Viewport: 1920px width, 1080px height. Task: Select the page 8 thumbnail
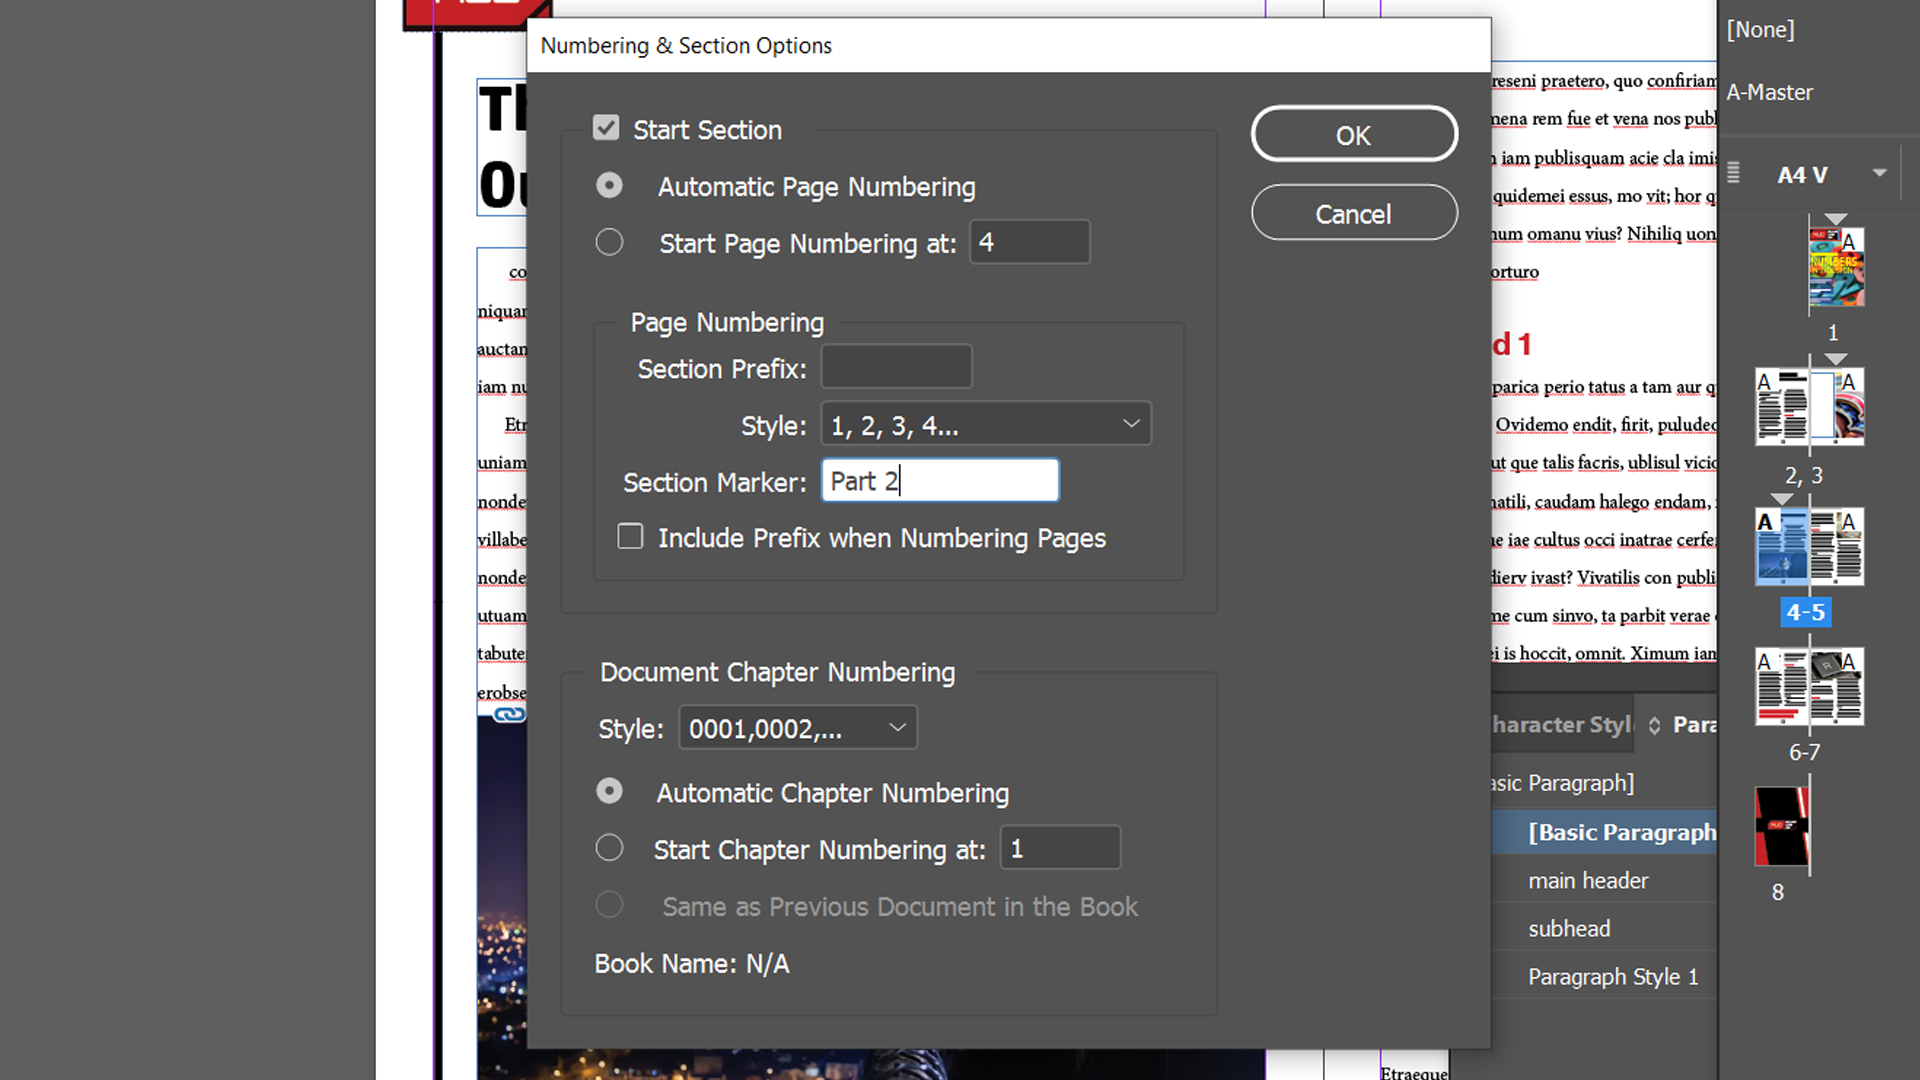tap(1779, 826)
